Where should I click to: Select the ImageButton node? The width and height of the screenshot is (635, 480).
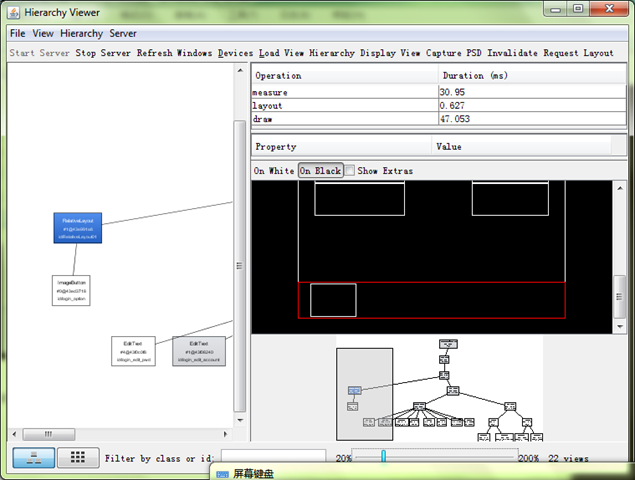[71, 290]
